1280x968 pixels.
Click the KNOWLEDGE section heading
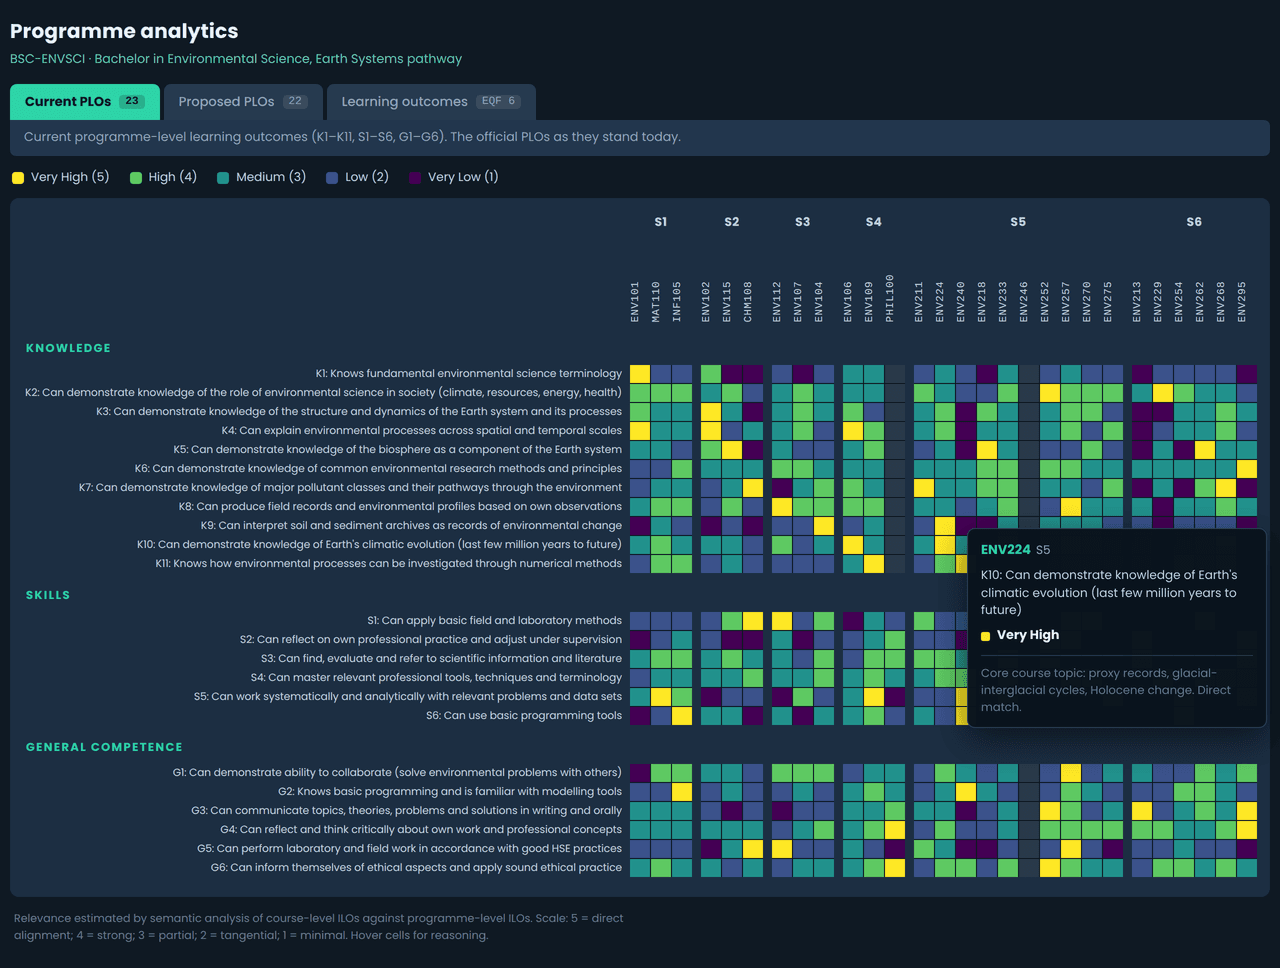pos(68,348)
